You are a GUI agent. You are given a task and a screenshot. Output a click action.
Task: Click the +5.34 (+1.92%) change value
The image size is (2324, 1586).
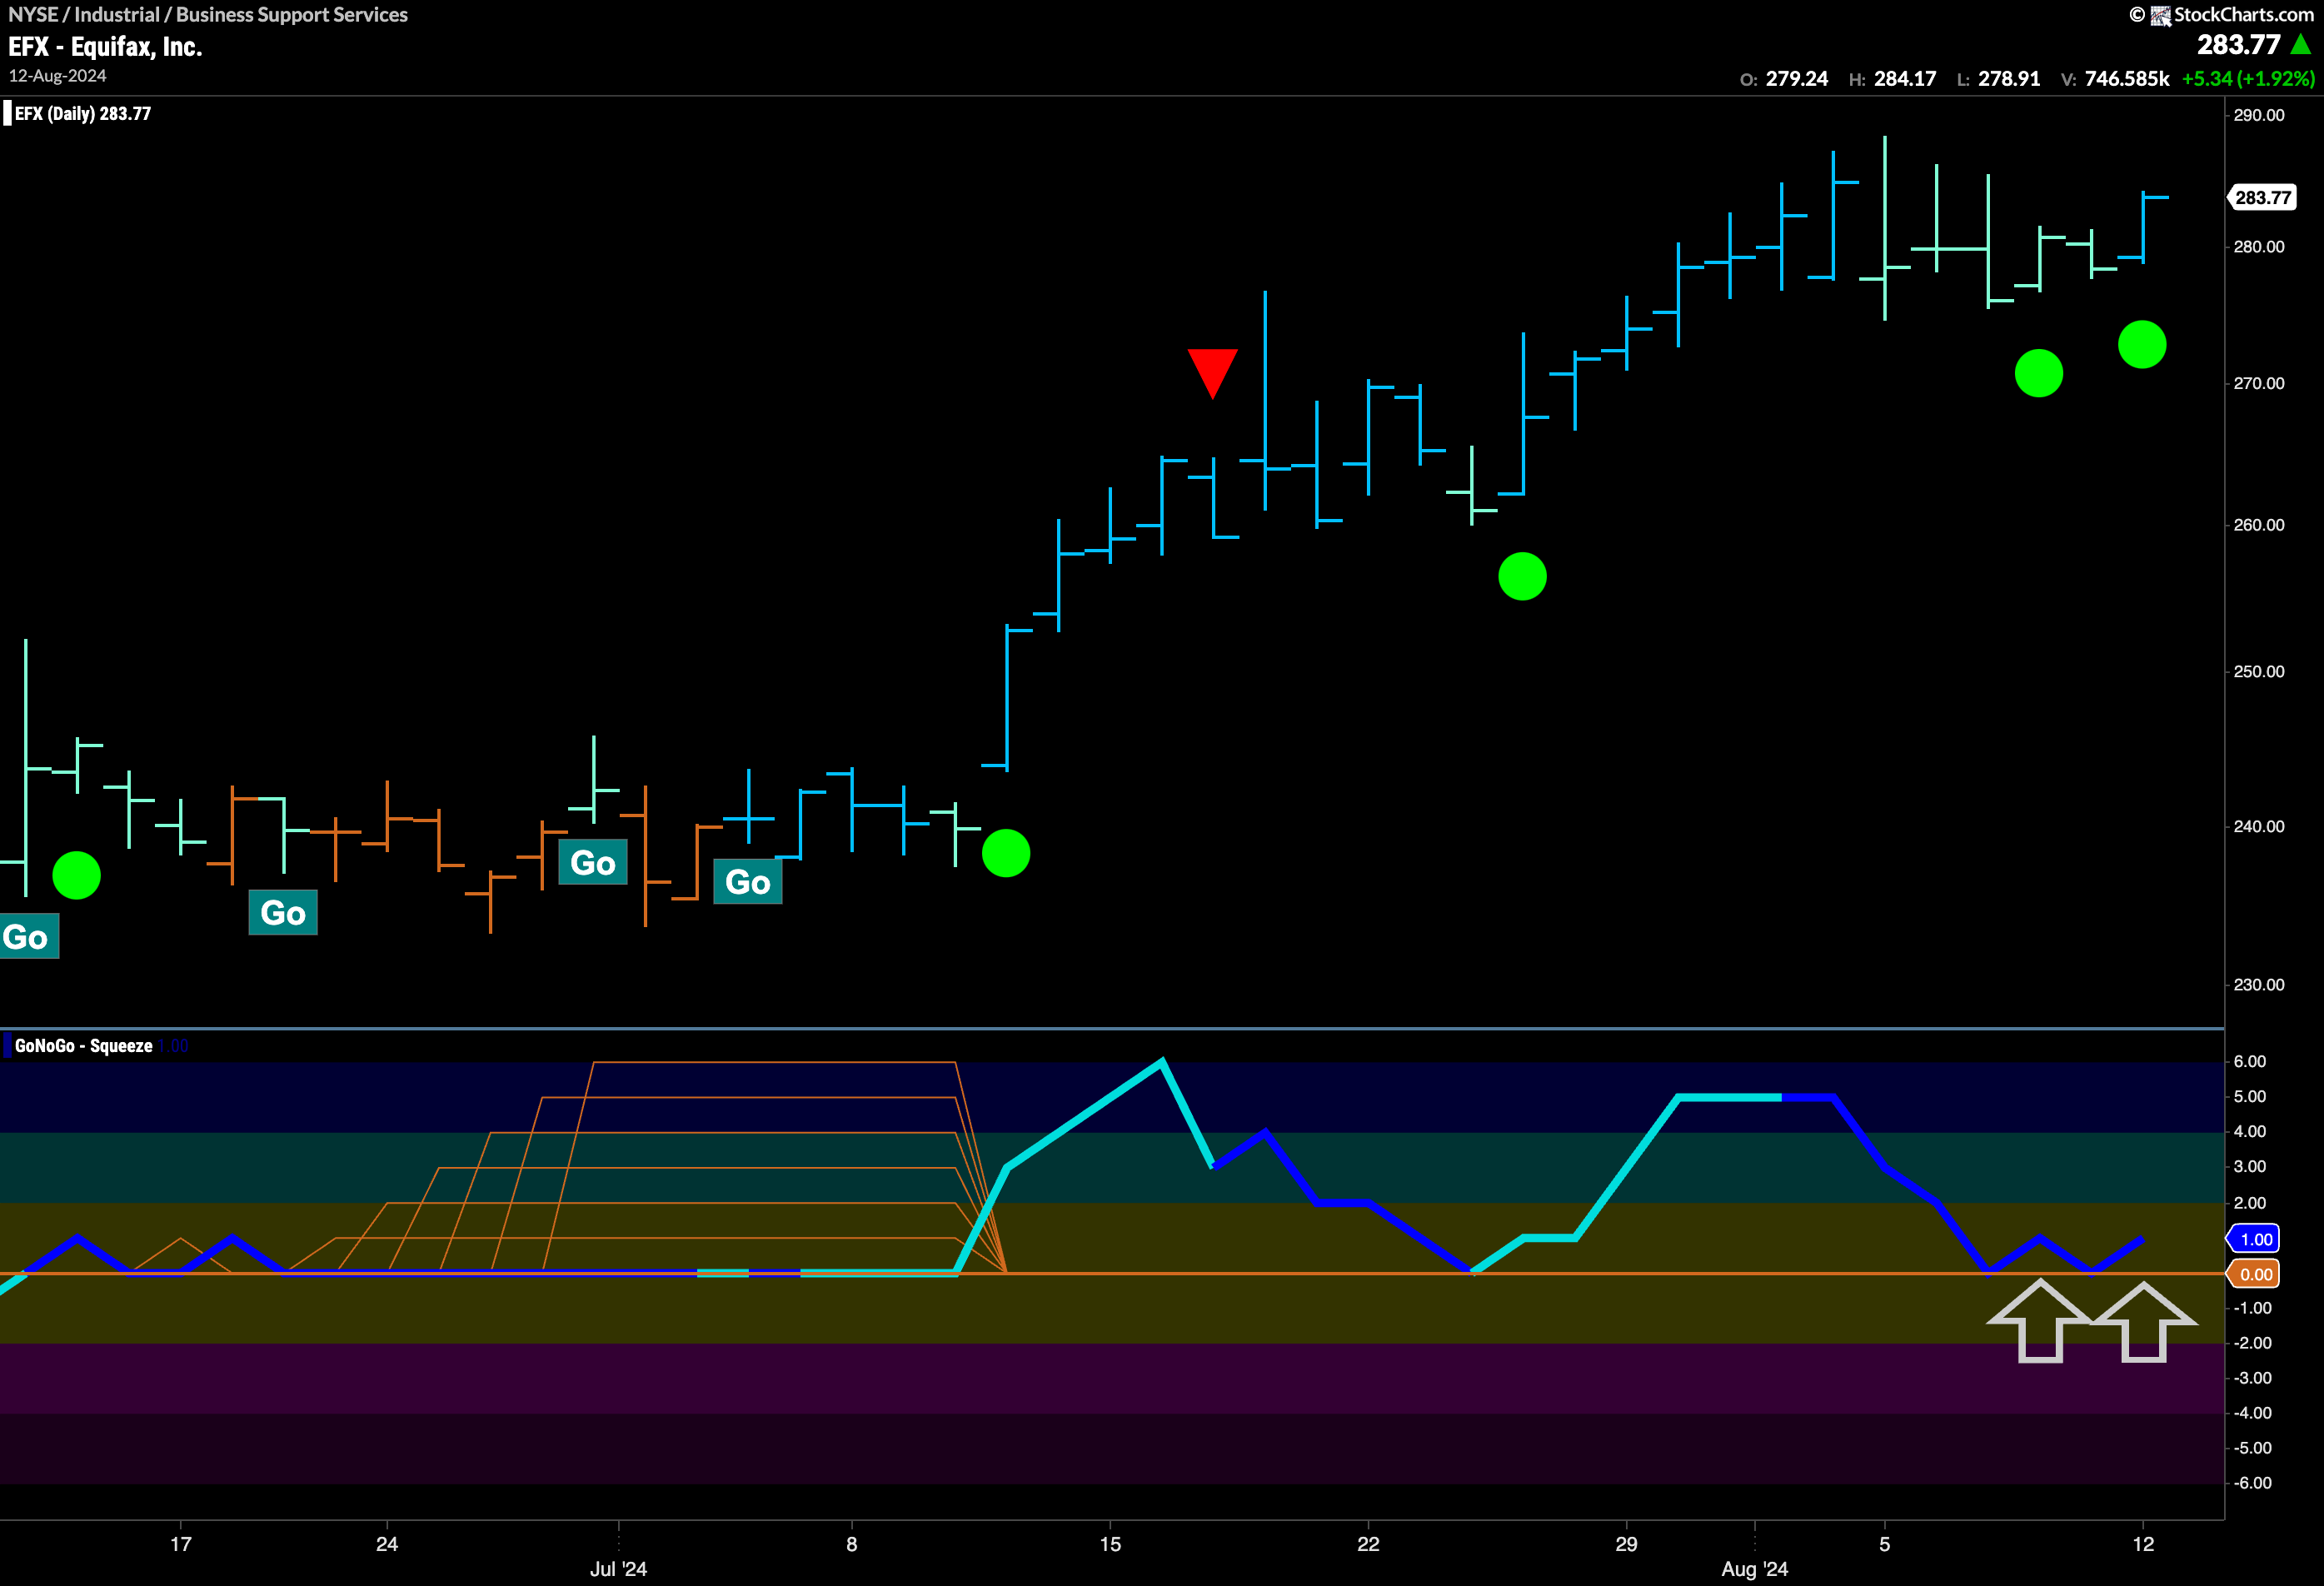click(2248, 79)
